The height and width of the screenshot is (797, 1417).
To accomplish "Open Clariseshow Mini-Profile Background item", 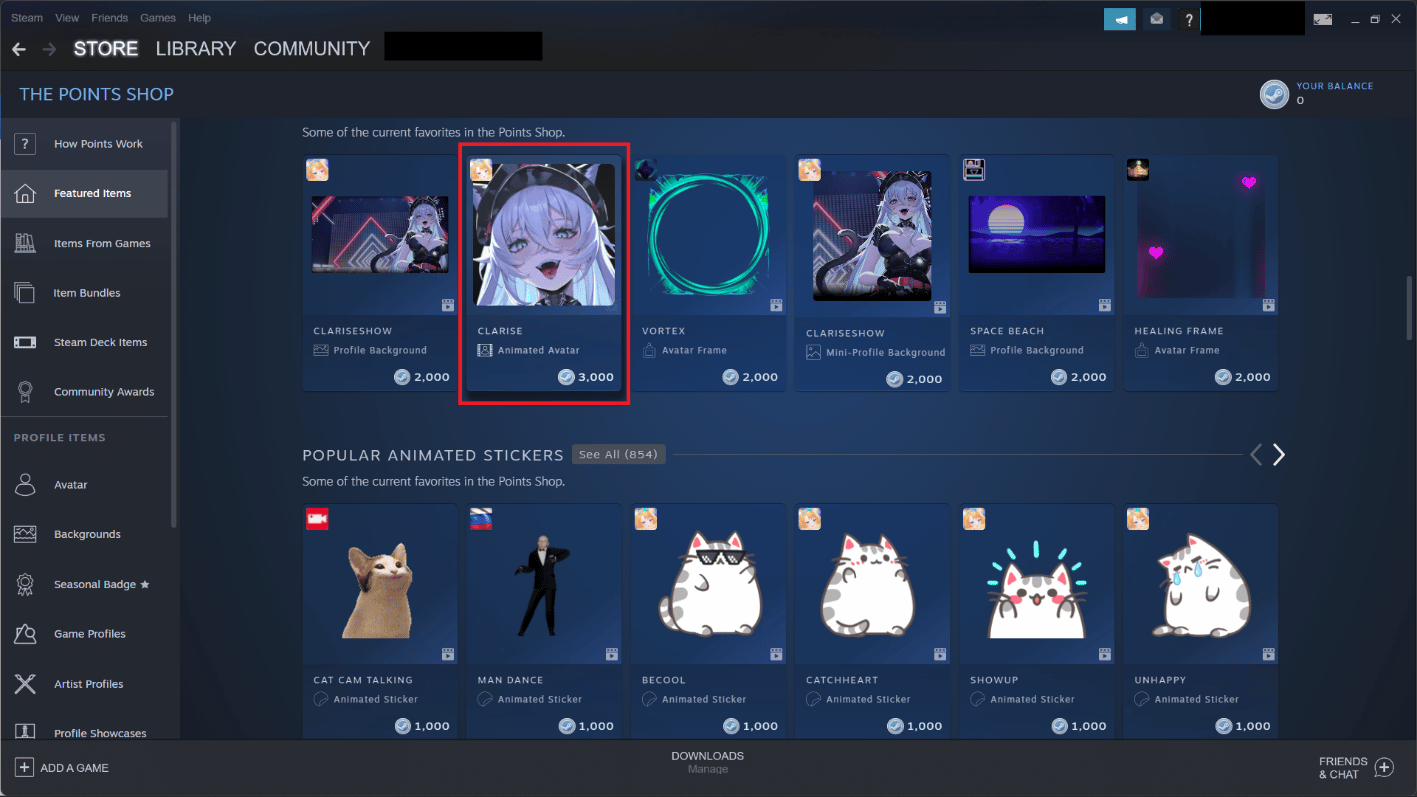I will pos(872,273).
